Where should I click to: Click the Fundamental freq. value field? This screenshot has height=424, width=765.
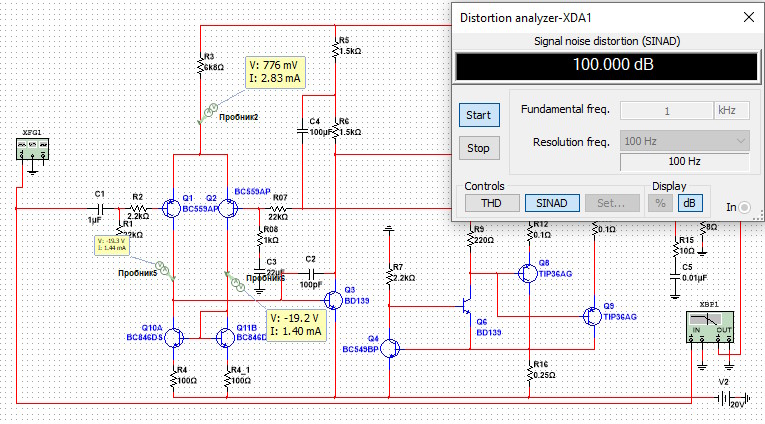coord(664,111)
